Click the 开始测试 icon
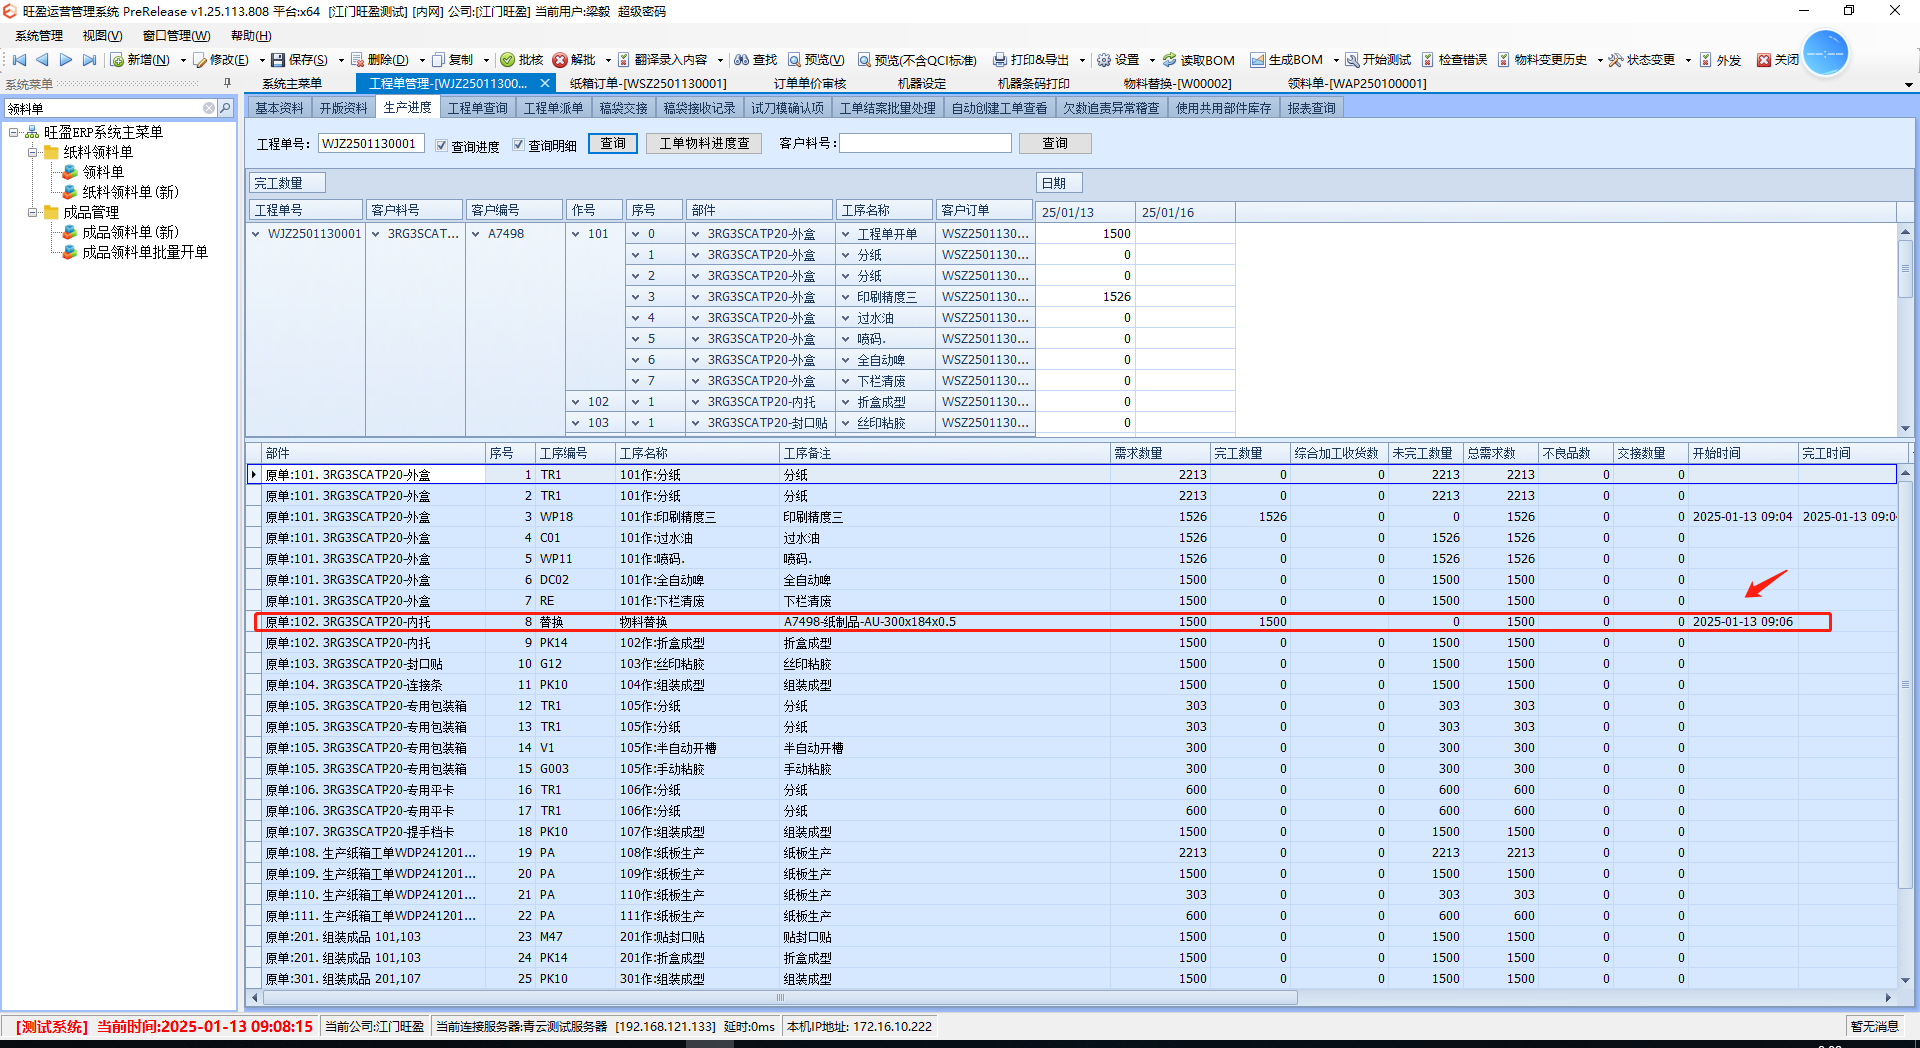Screen dimensions: 1920x1048 click(x=1352, y=60)
